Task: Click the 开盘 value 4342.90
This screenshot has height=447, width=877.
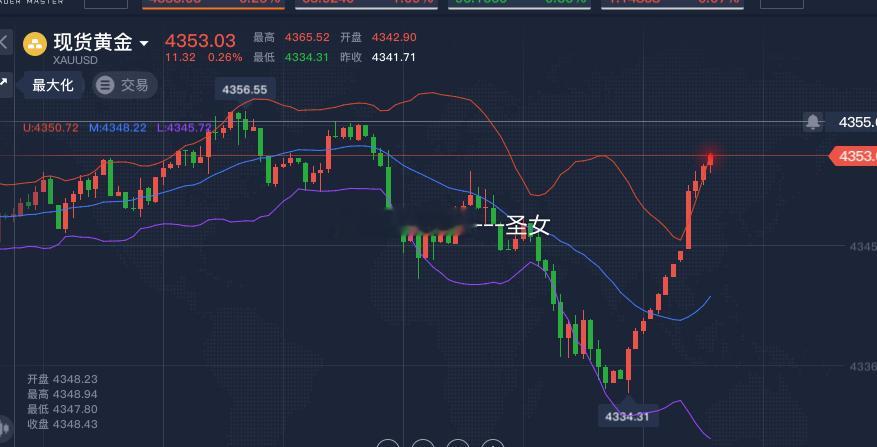Action: tap(394, 37)
